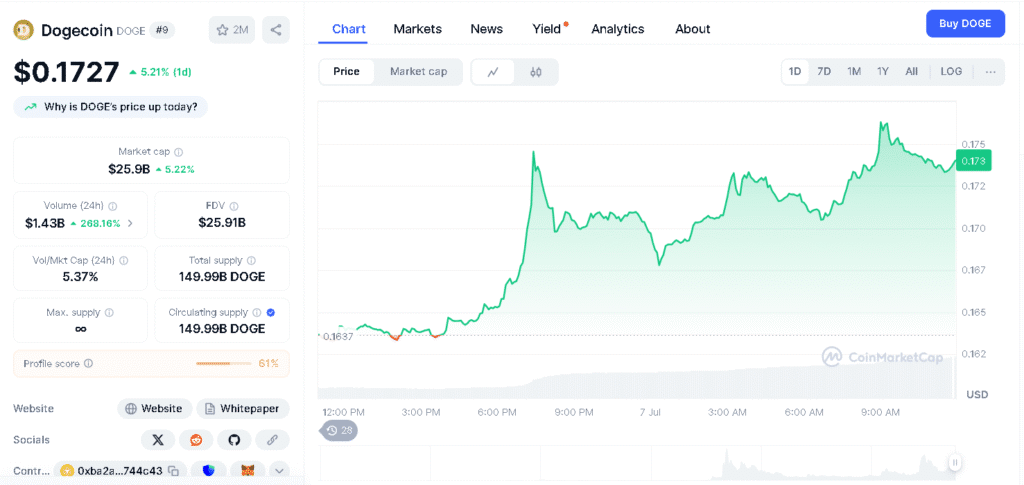
Task: Add Dogecoin to watchlist via star button
Action: (232, 30)
